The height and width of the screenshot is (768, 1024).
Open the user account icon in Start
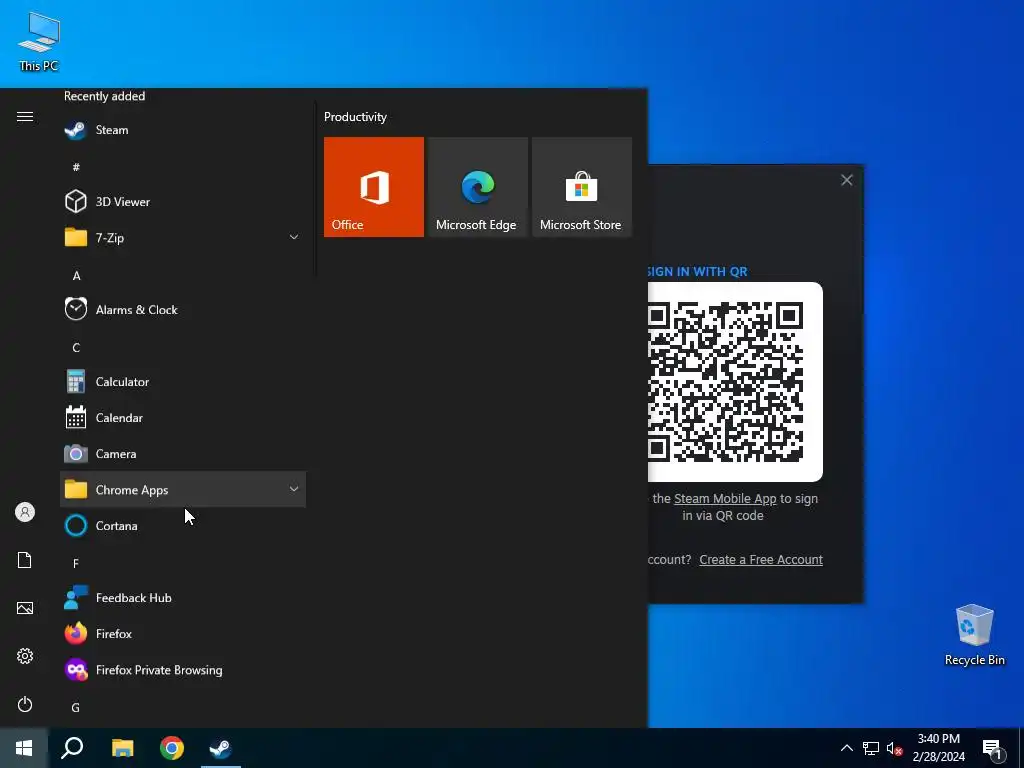[x=25, y=512]
